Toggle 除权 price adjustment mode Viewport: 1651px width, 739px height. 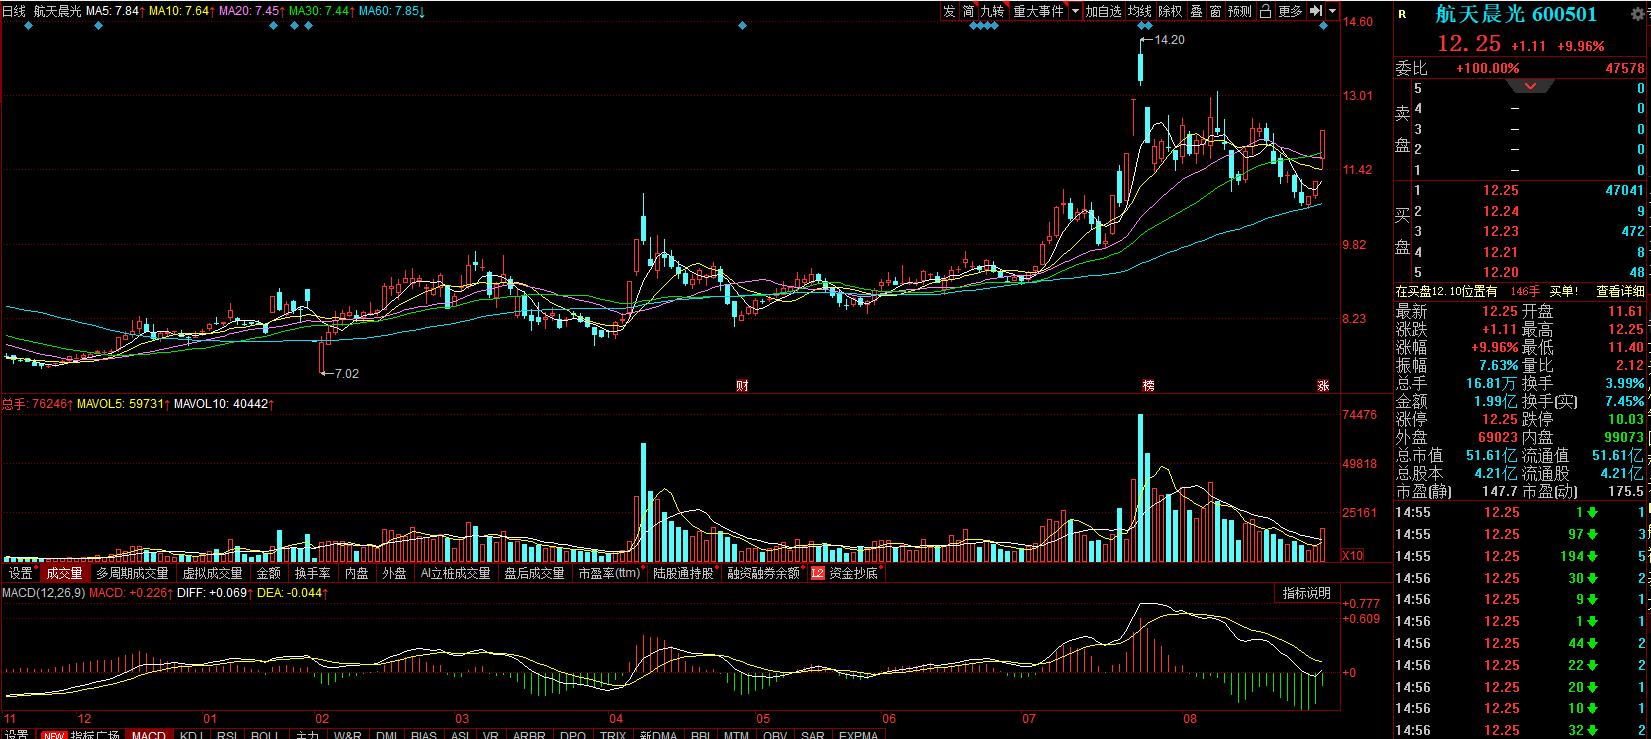pos(1170,11)
